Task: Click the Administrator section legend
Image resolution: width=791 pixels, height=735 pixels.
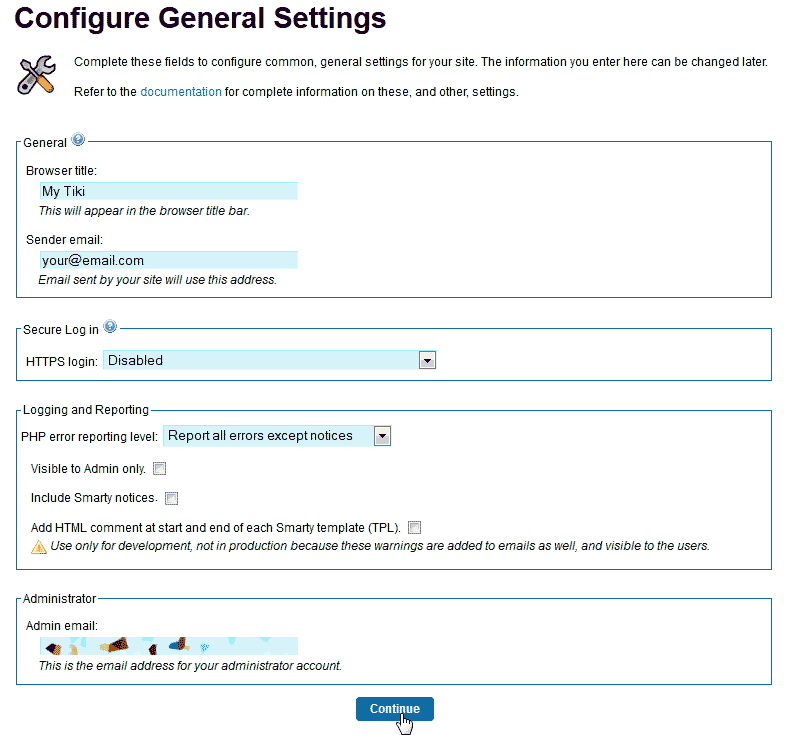Action: pos(59,599)
